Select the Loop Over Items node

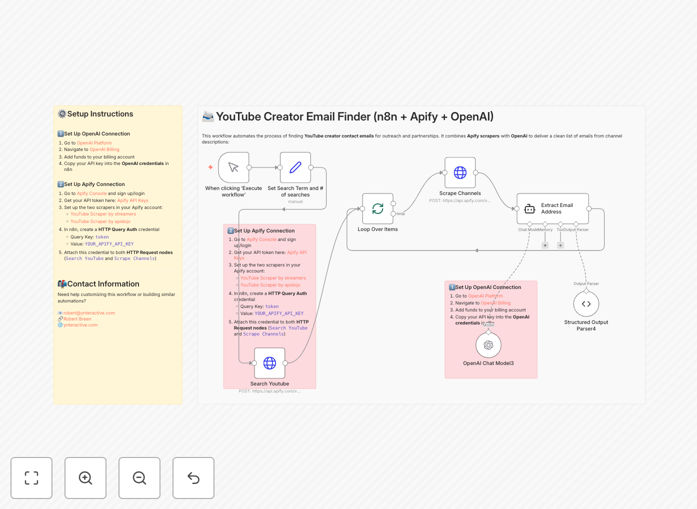point(377,208)
